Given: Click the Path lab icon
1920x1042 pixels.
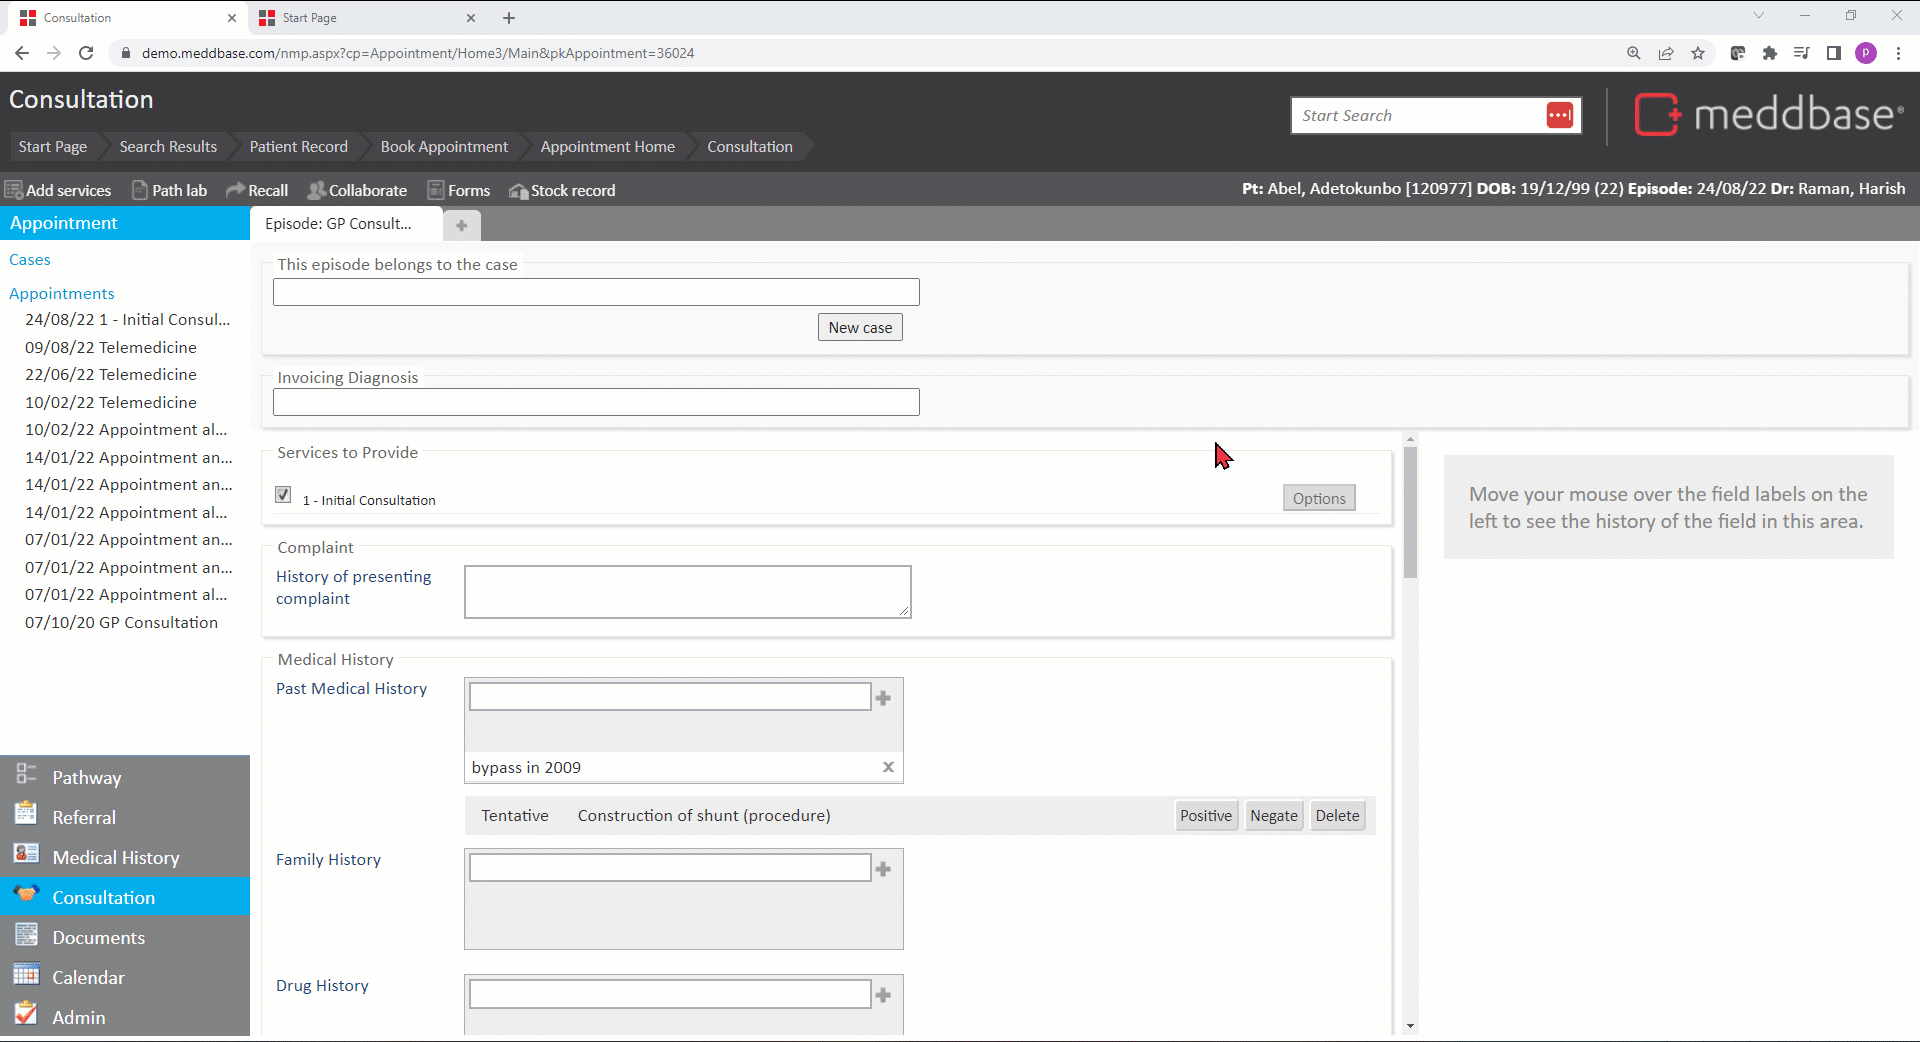Looking at the screenshot, I should [x=140, y=190].
